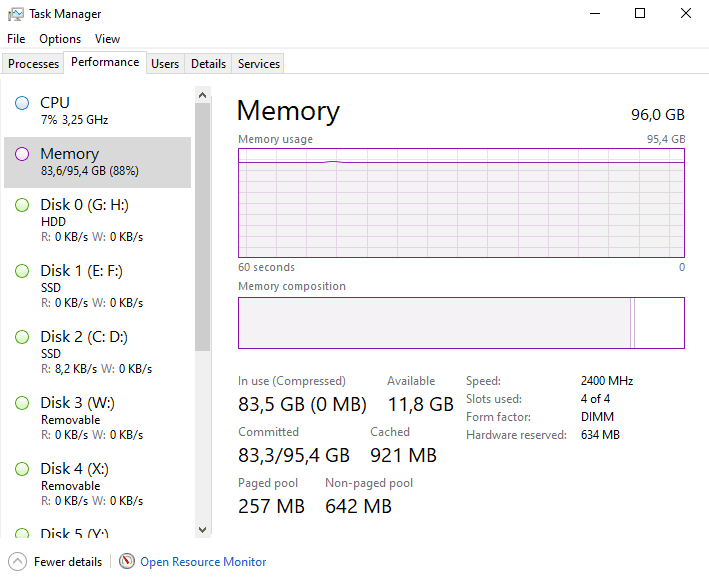Click the sidebar scroll up arrow
The width and height of the screenshot is (709, 585).
(203, 95)
